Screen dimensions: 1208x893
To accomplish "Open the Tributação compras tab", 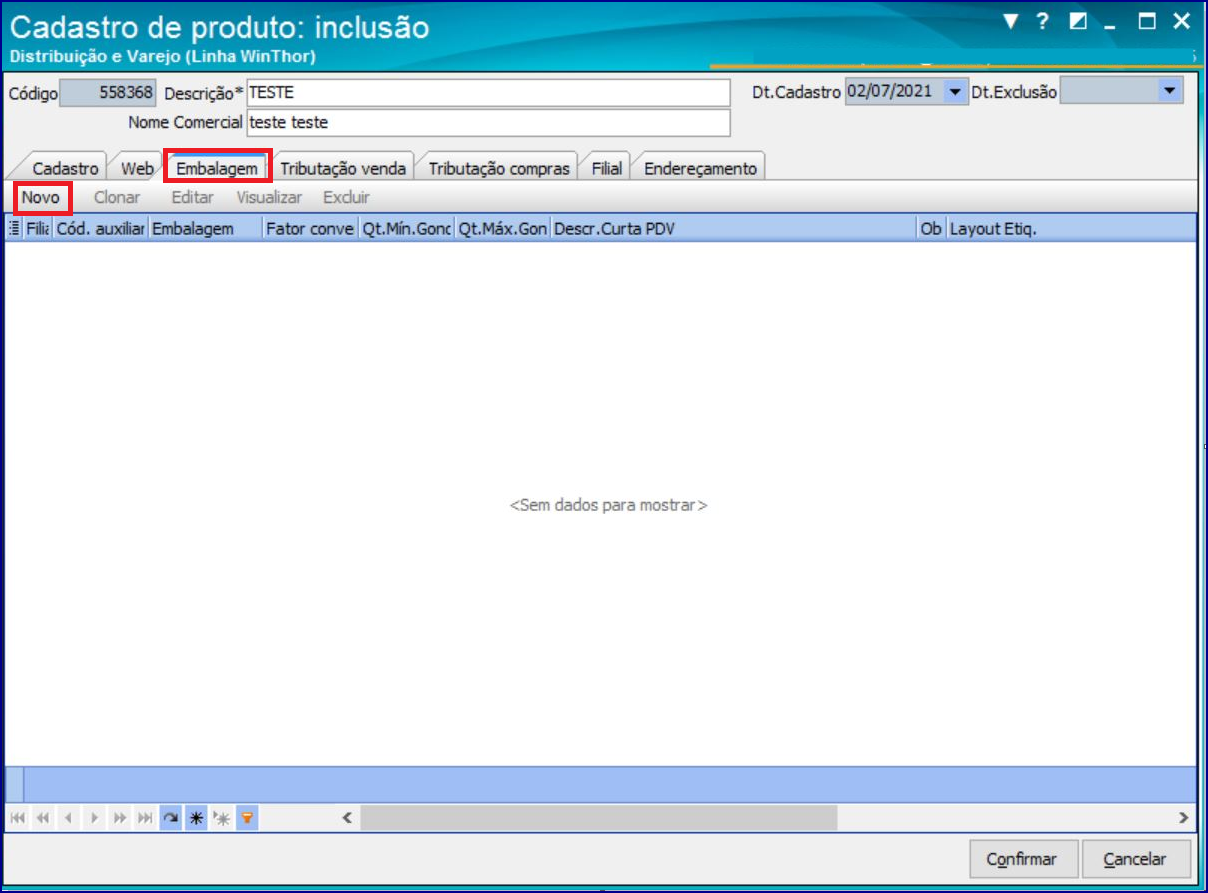I will point(499,169).
